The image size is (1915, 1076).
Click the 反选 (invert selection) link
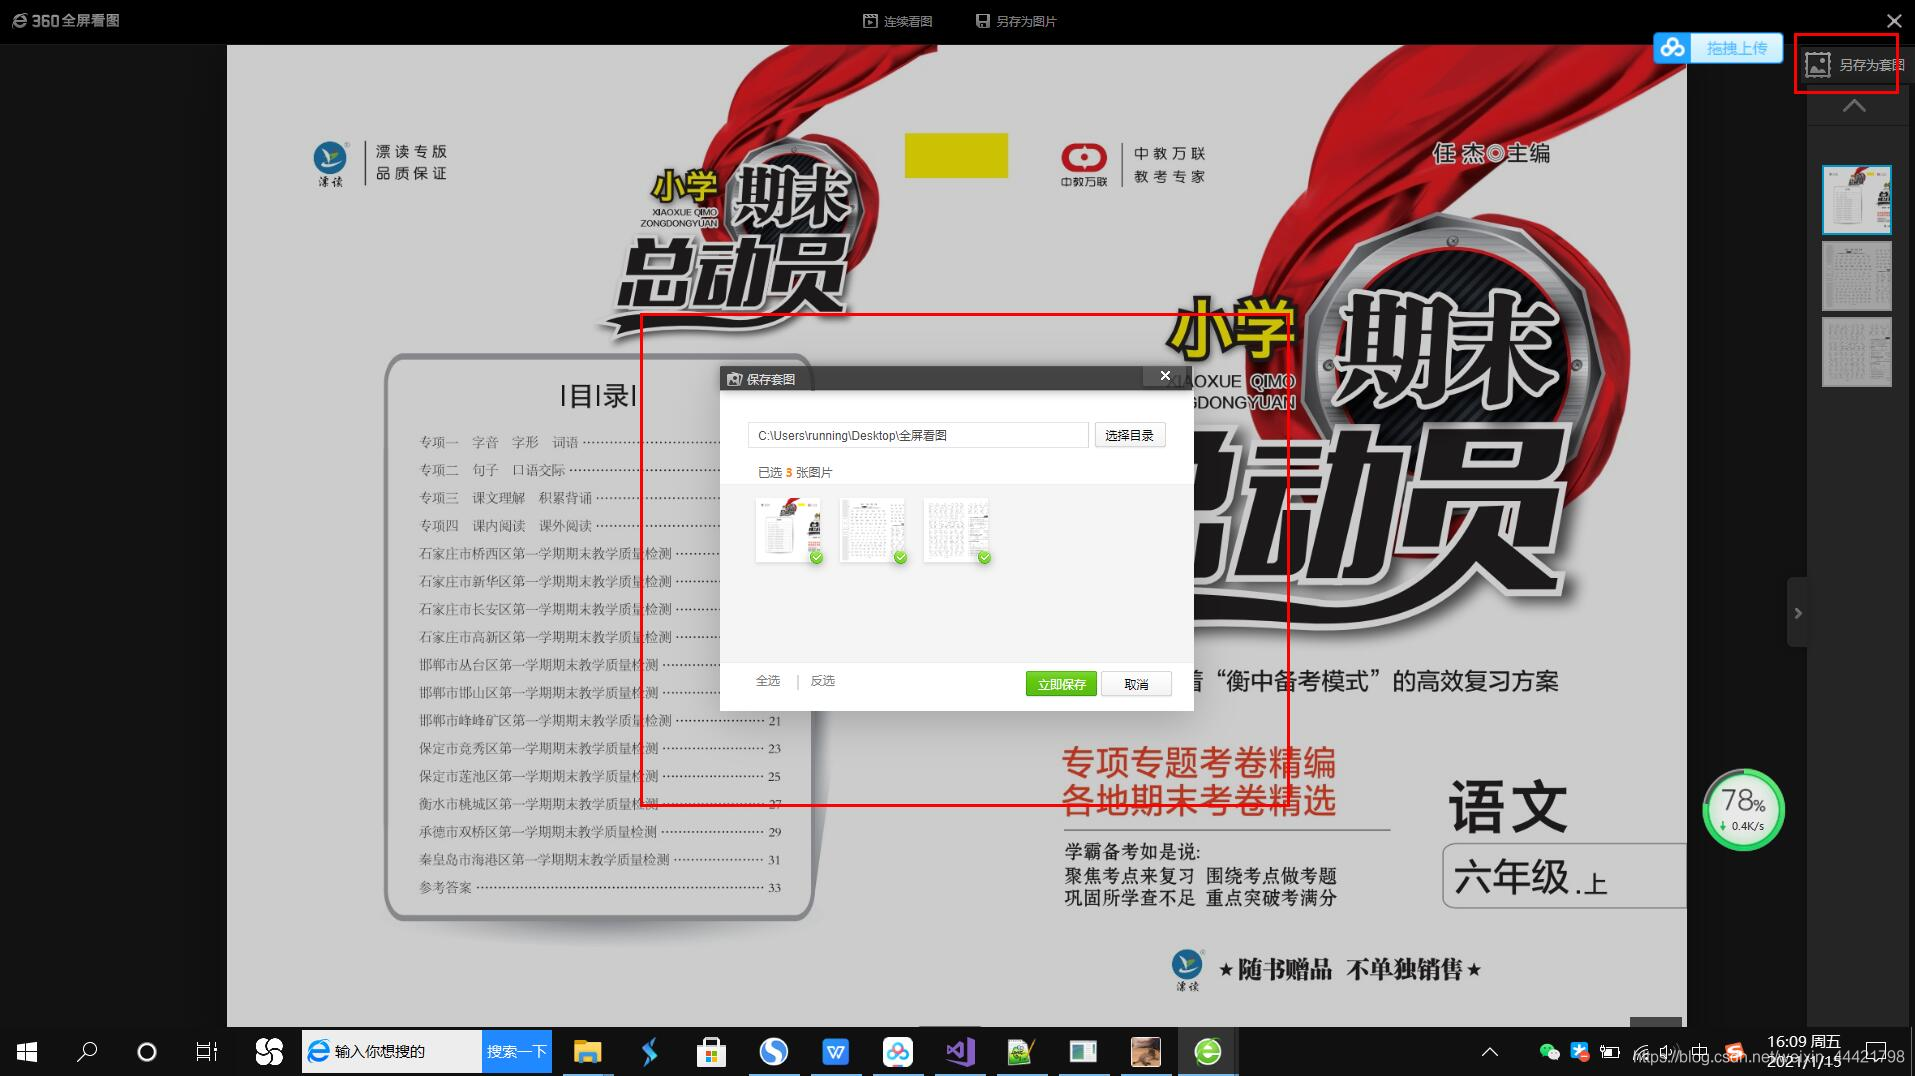(823, 681)
